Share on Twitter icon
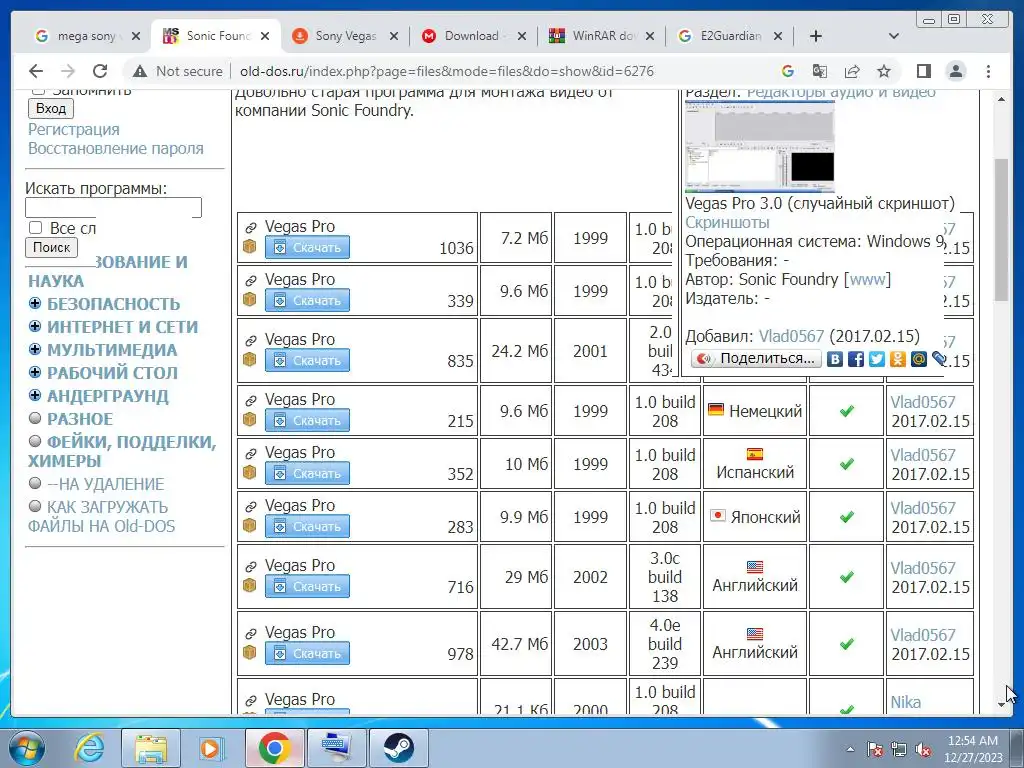Screen dimensions: 1024x768 tap(876, 359)
